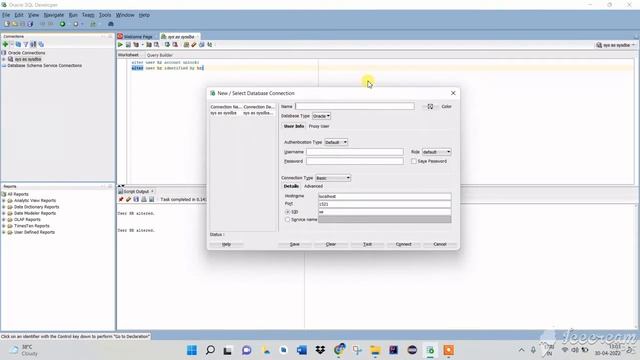Click the Color button to pick connection color
Screen dimensions: 640x360
click(446, 106)
